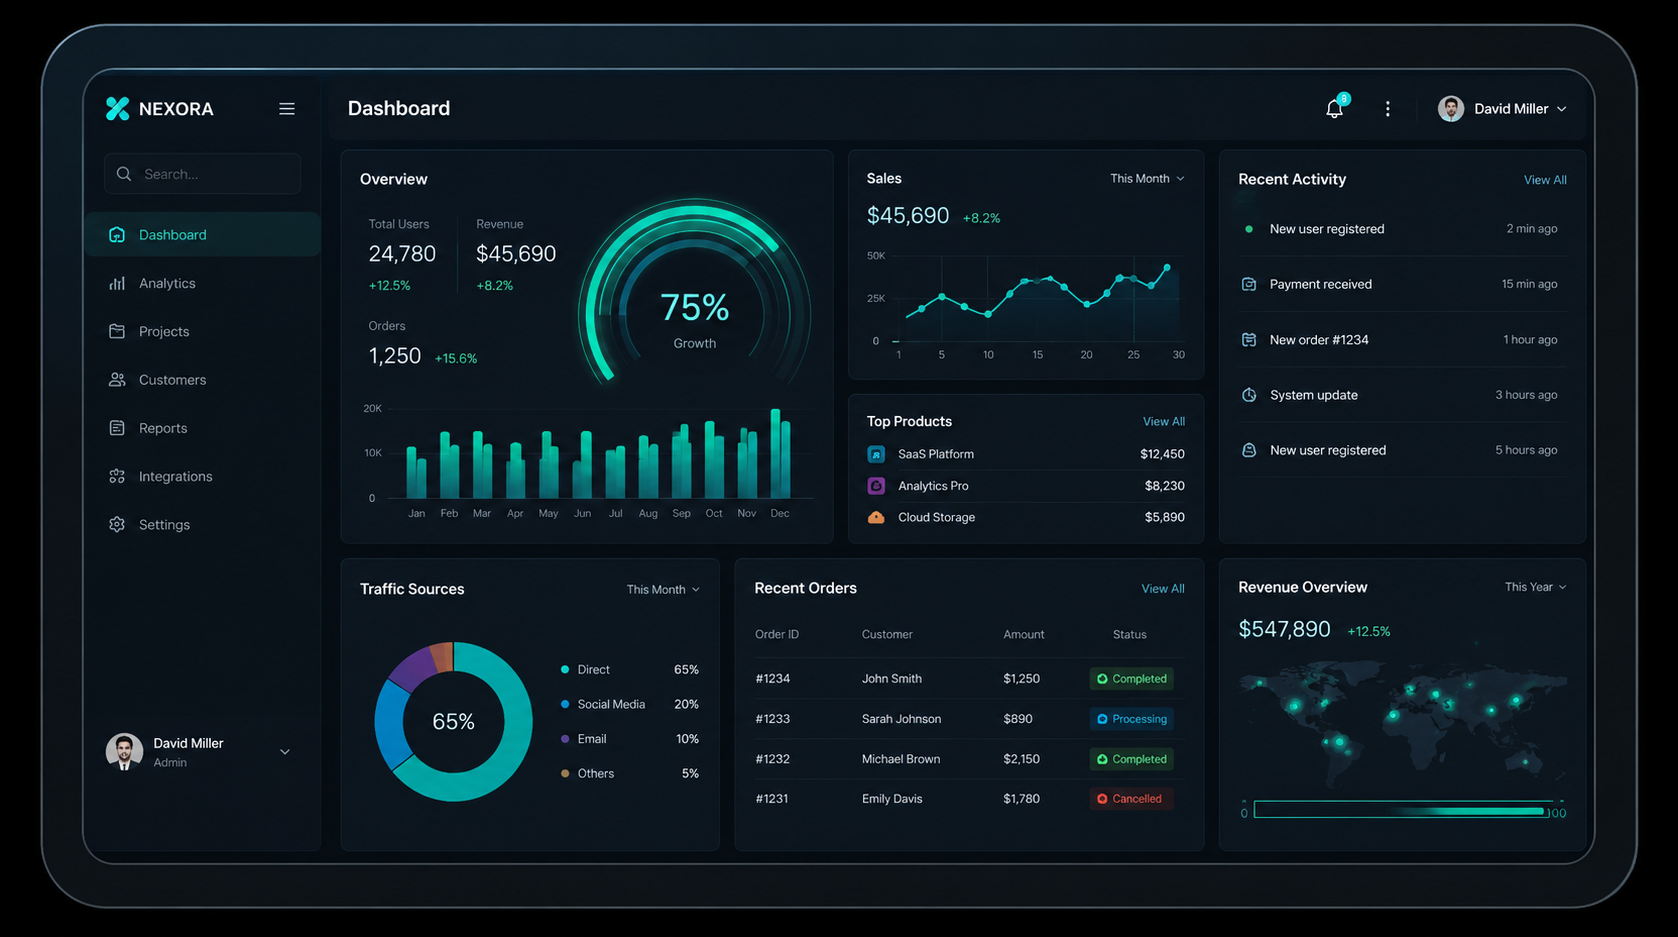Viewport: 1678px width, 937px height.
Task: Expand the sidebar Admin profile chevron
Action: click(x=285, y=752)
